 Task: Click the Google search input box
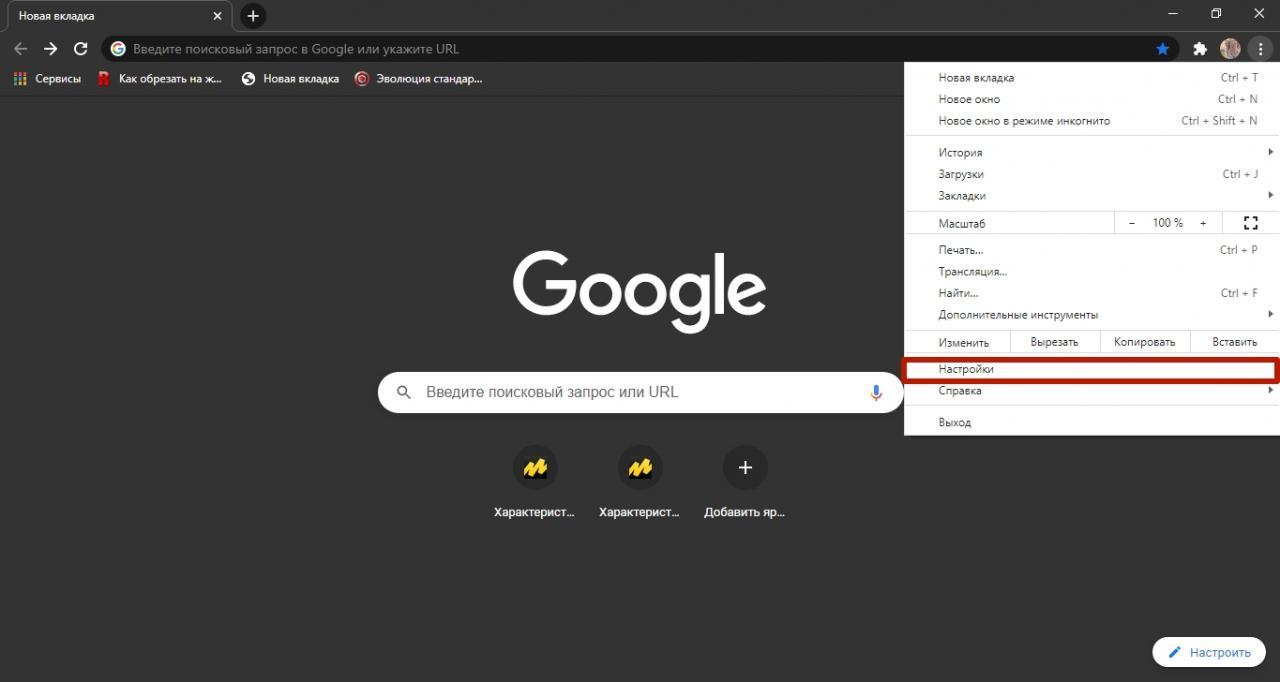(640, 392)
